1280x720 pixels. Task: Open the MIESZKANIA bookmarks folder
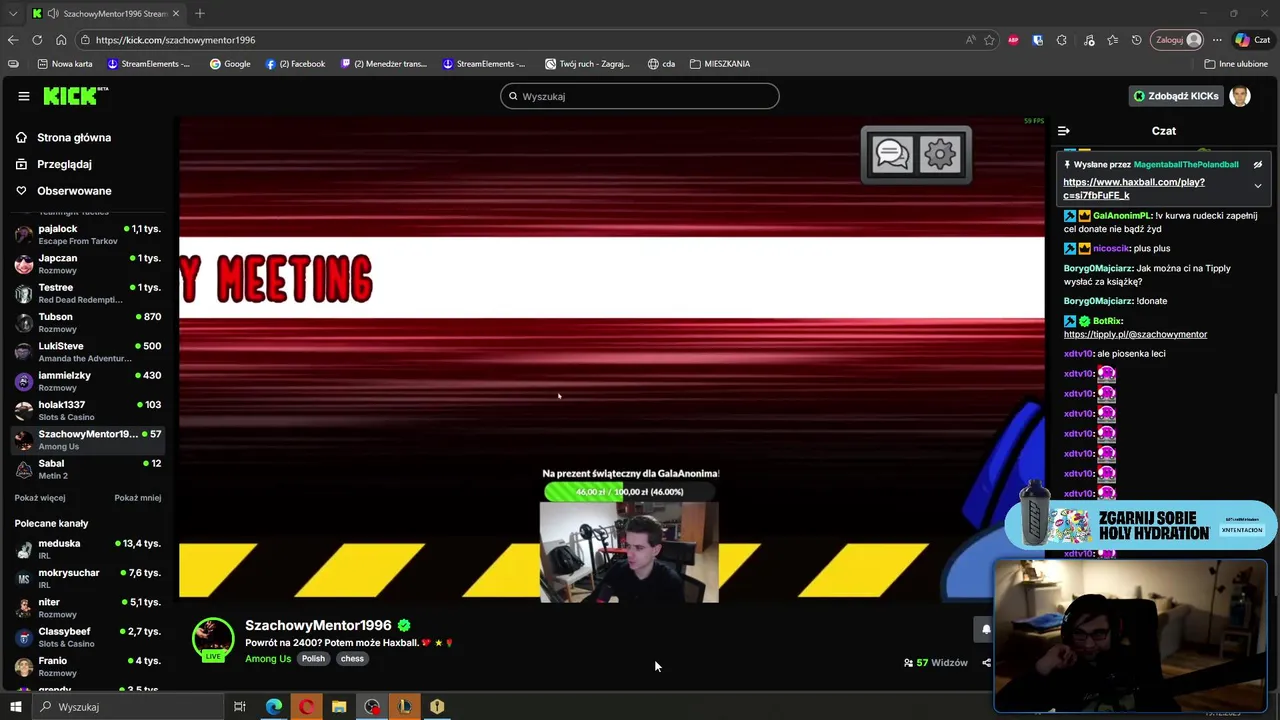[x=720, y=64]
